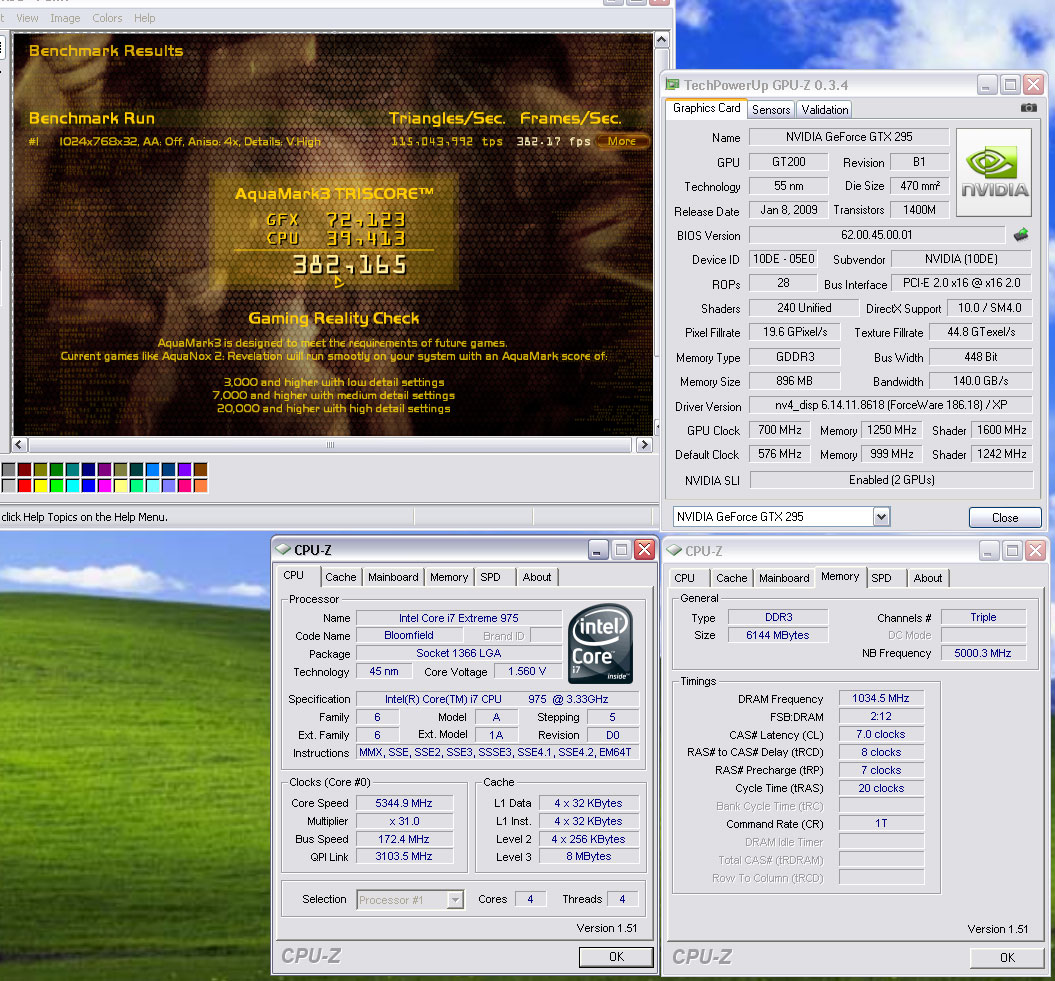Viewport: 1055px width, 981px height.
Task: Click the NVIDIA SLI value 'Enabled (2 GPUs)'
Action: (x=892, y=480)
